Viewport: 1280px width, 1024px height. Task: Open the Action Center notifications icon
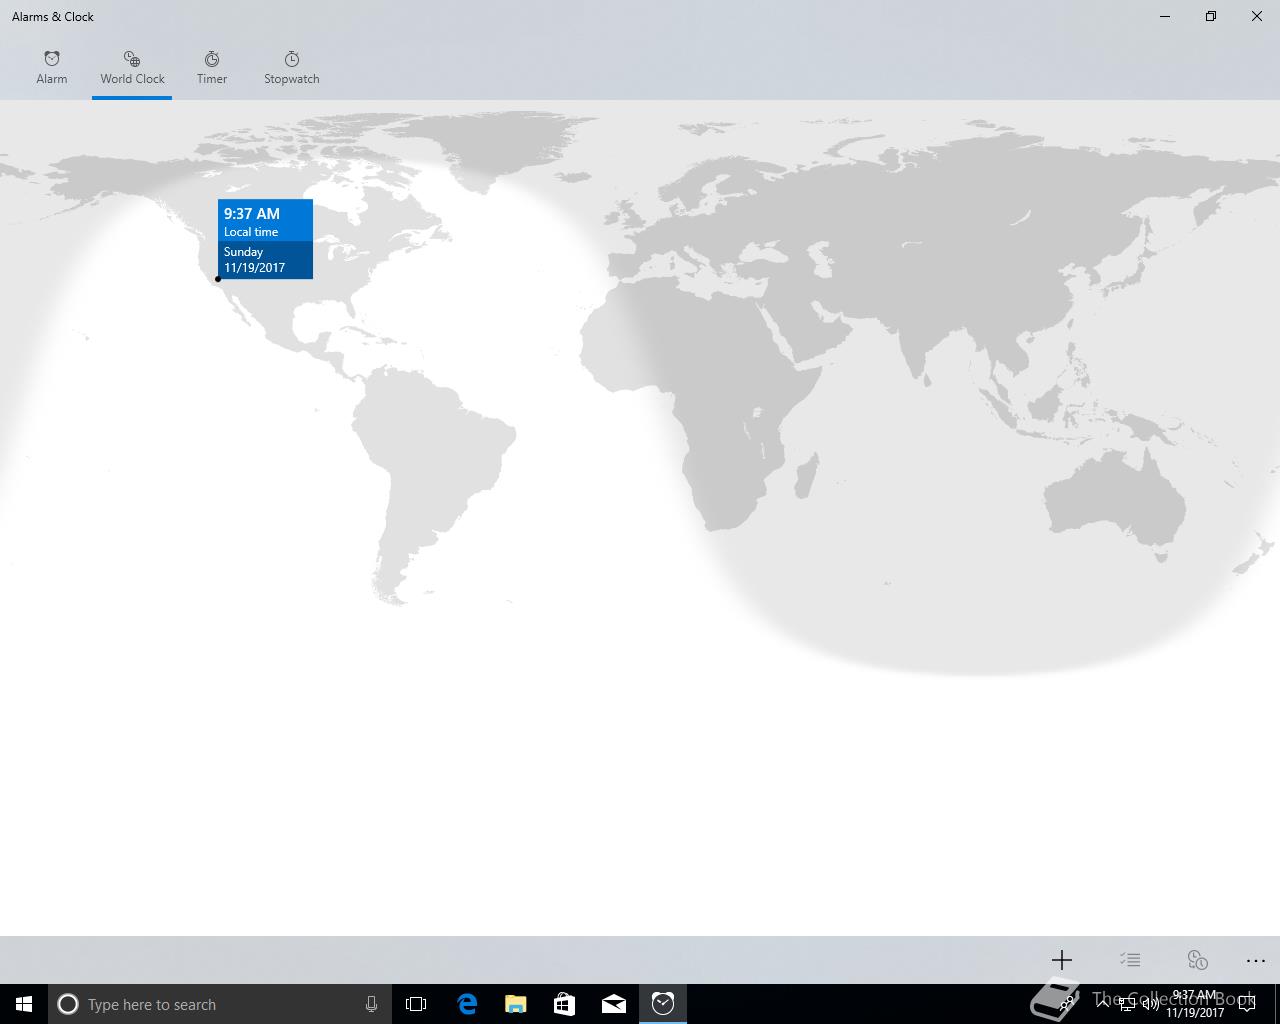click(1246, 1004)
